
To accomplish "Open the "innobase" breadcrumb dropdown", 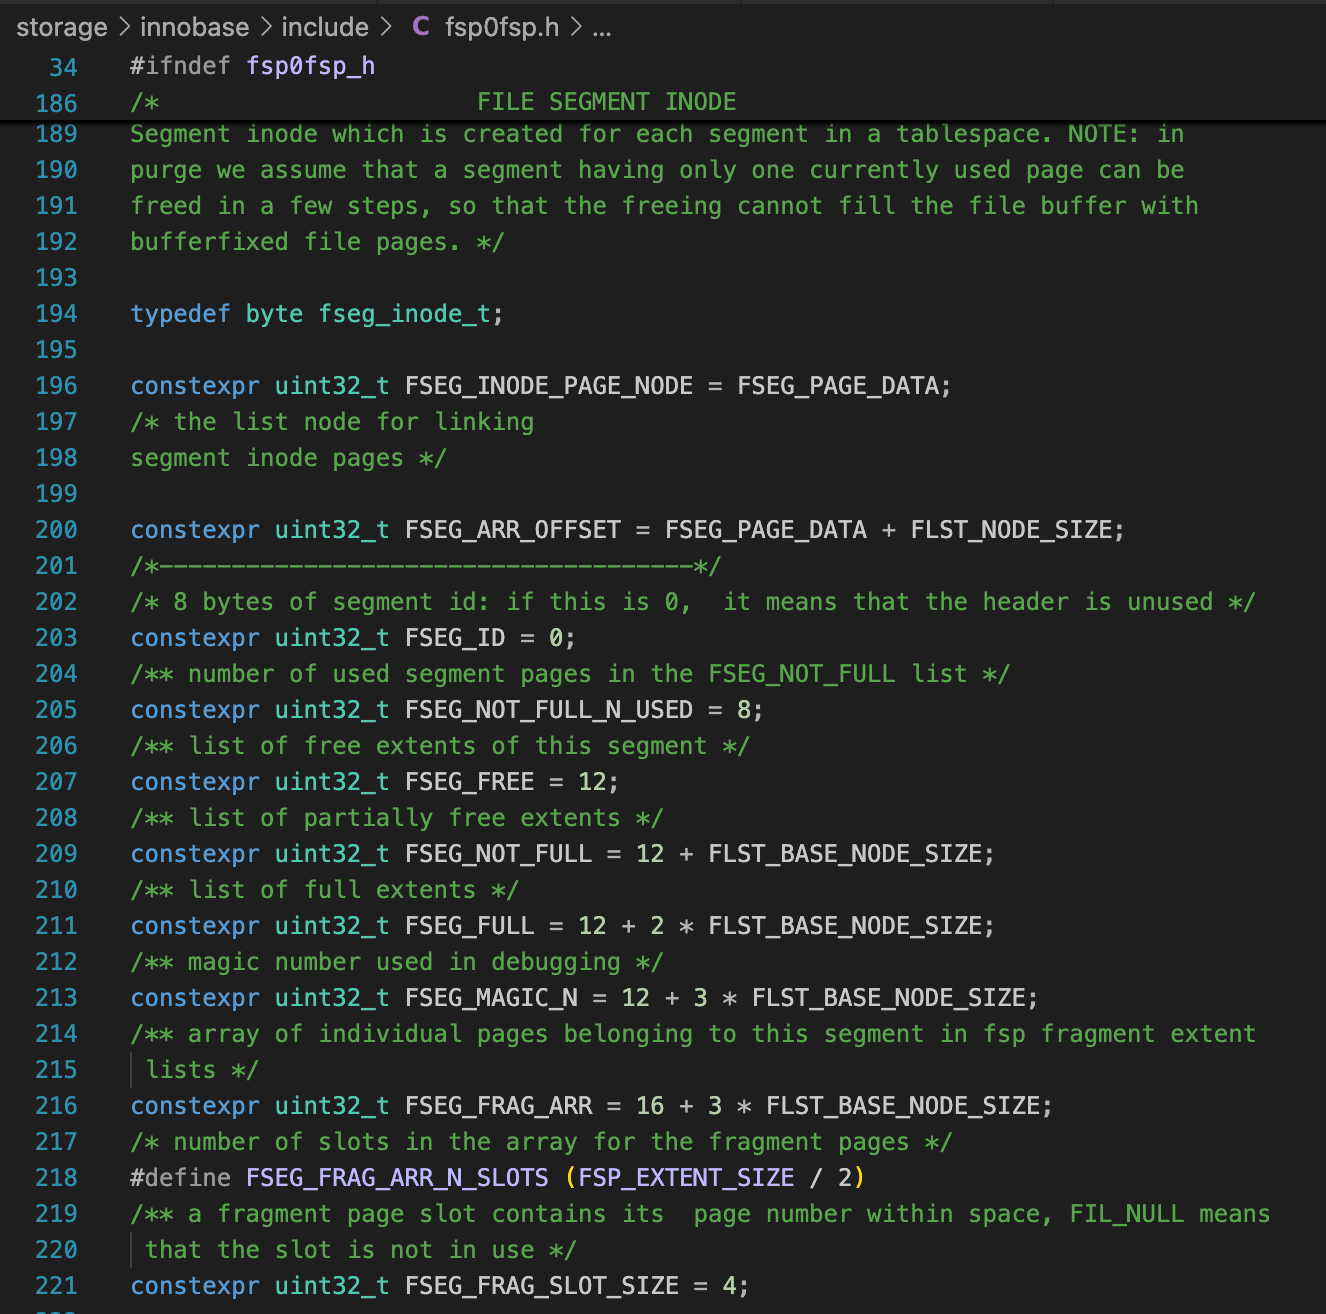I will pyautogui.click(x=194, y=27).
